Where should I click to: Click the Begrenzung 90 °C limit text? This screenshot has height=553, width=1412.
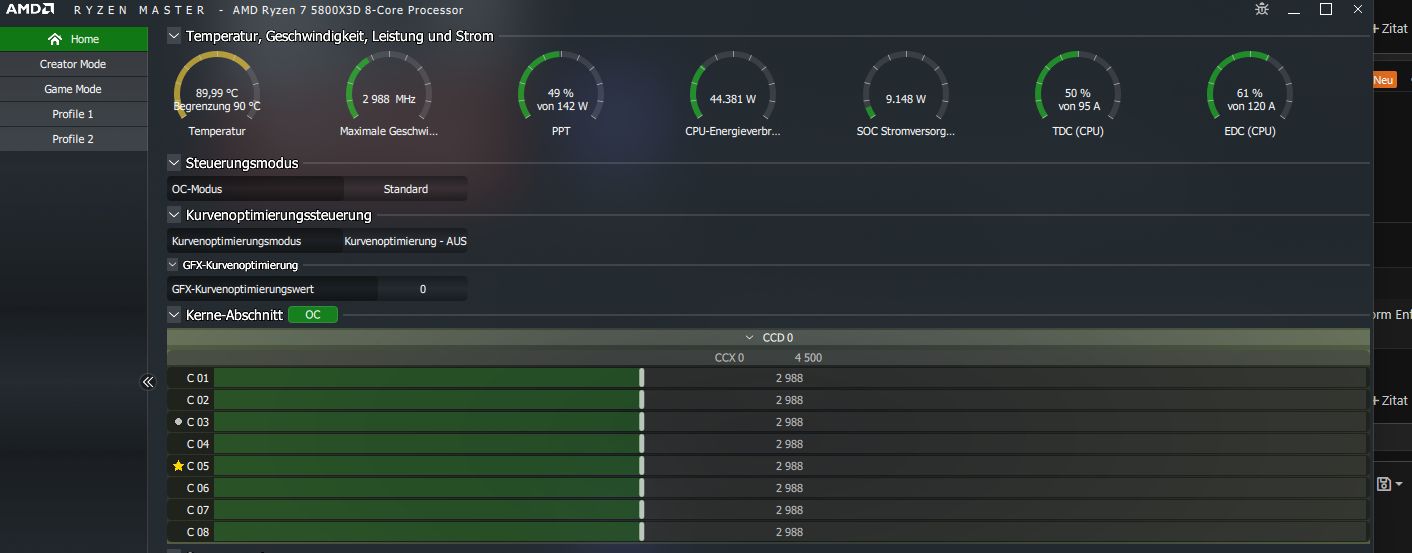click(217, 106)
